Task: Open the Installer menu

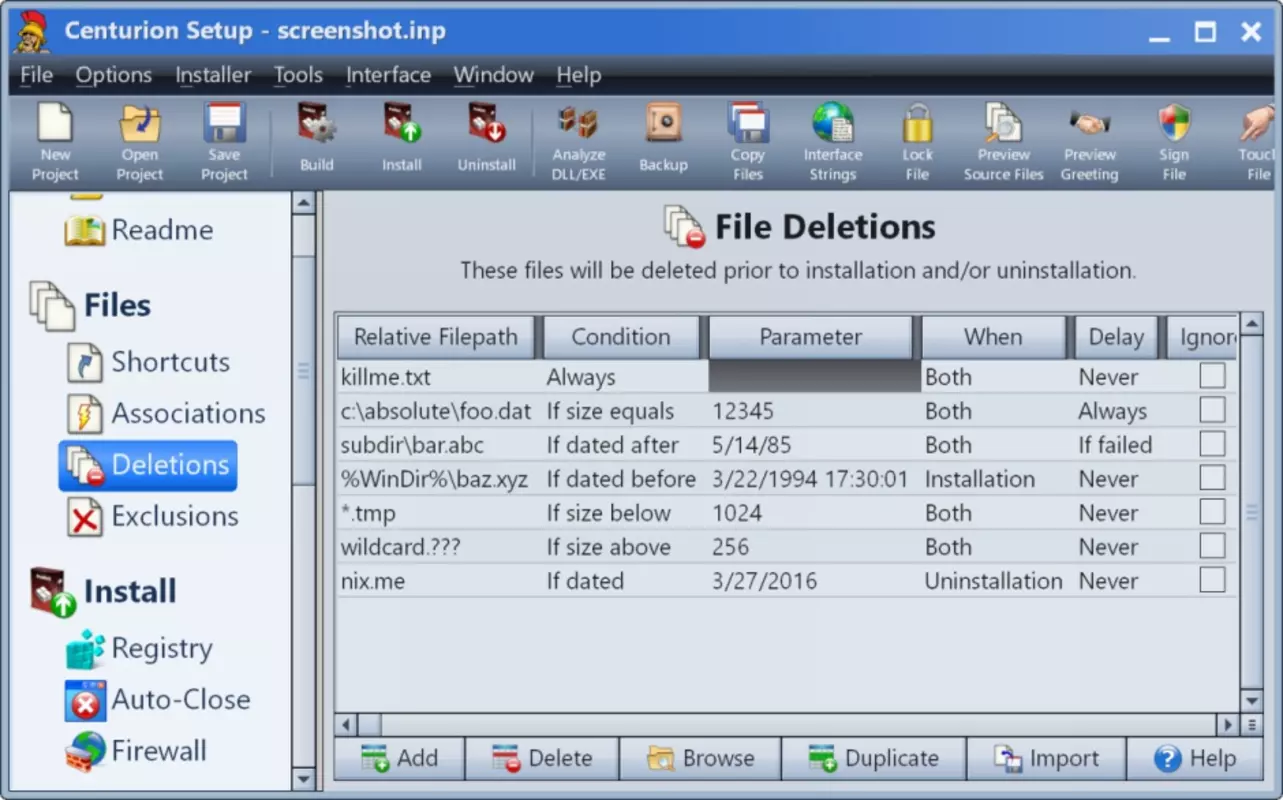Action: pos(213,75)
